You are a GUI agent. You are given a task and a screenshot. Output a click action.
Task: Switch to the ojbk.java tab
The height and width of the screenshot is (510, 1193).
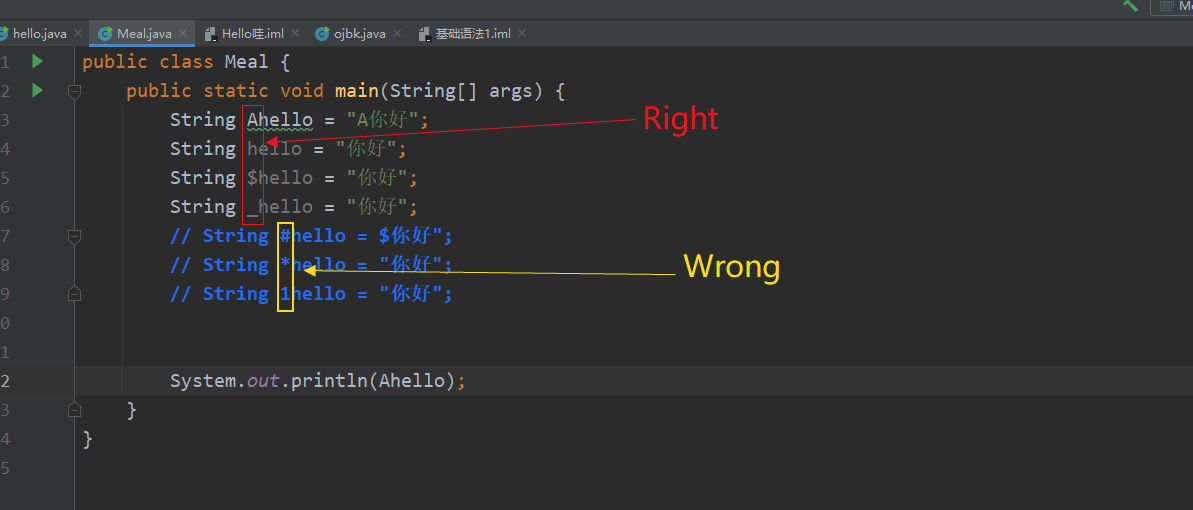tap(359, 33)
